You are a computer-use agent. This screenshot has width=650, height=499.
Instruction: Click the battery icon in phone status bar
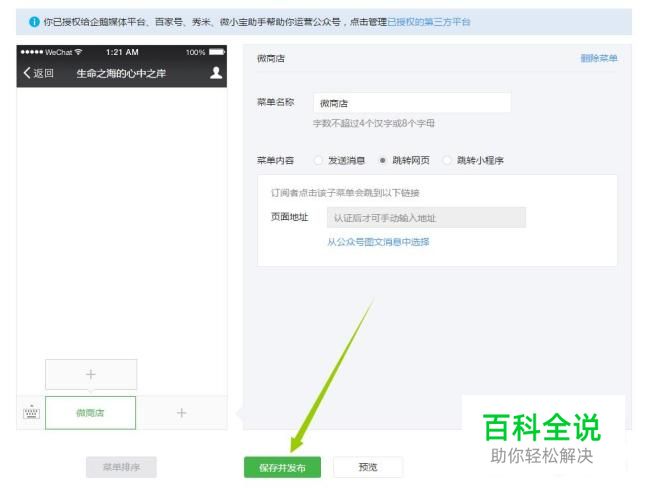click(x=217, y=52)
